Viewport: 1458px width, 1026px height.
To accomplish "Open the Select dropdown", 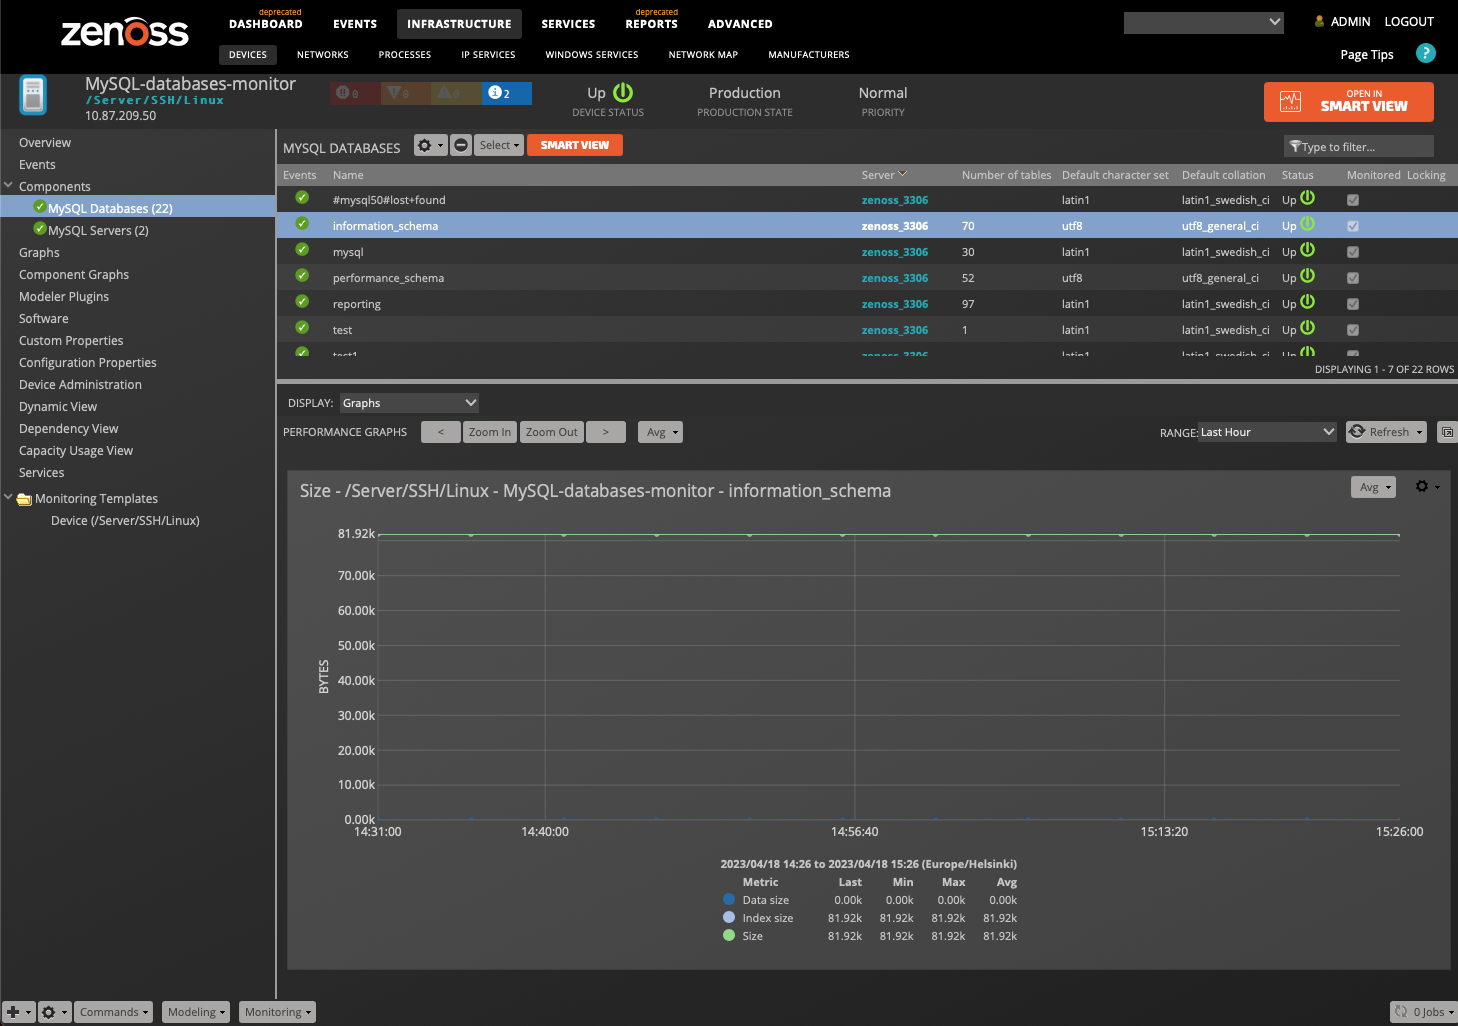I will pos(499,145).
